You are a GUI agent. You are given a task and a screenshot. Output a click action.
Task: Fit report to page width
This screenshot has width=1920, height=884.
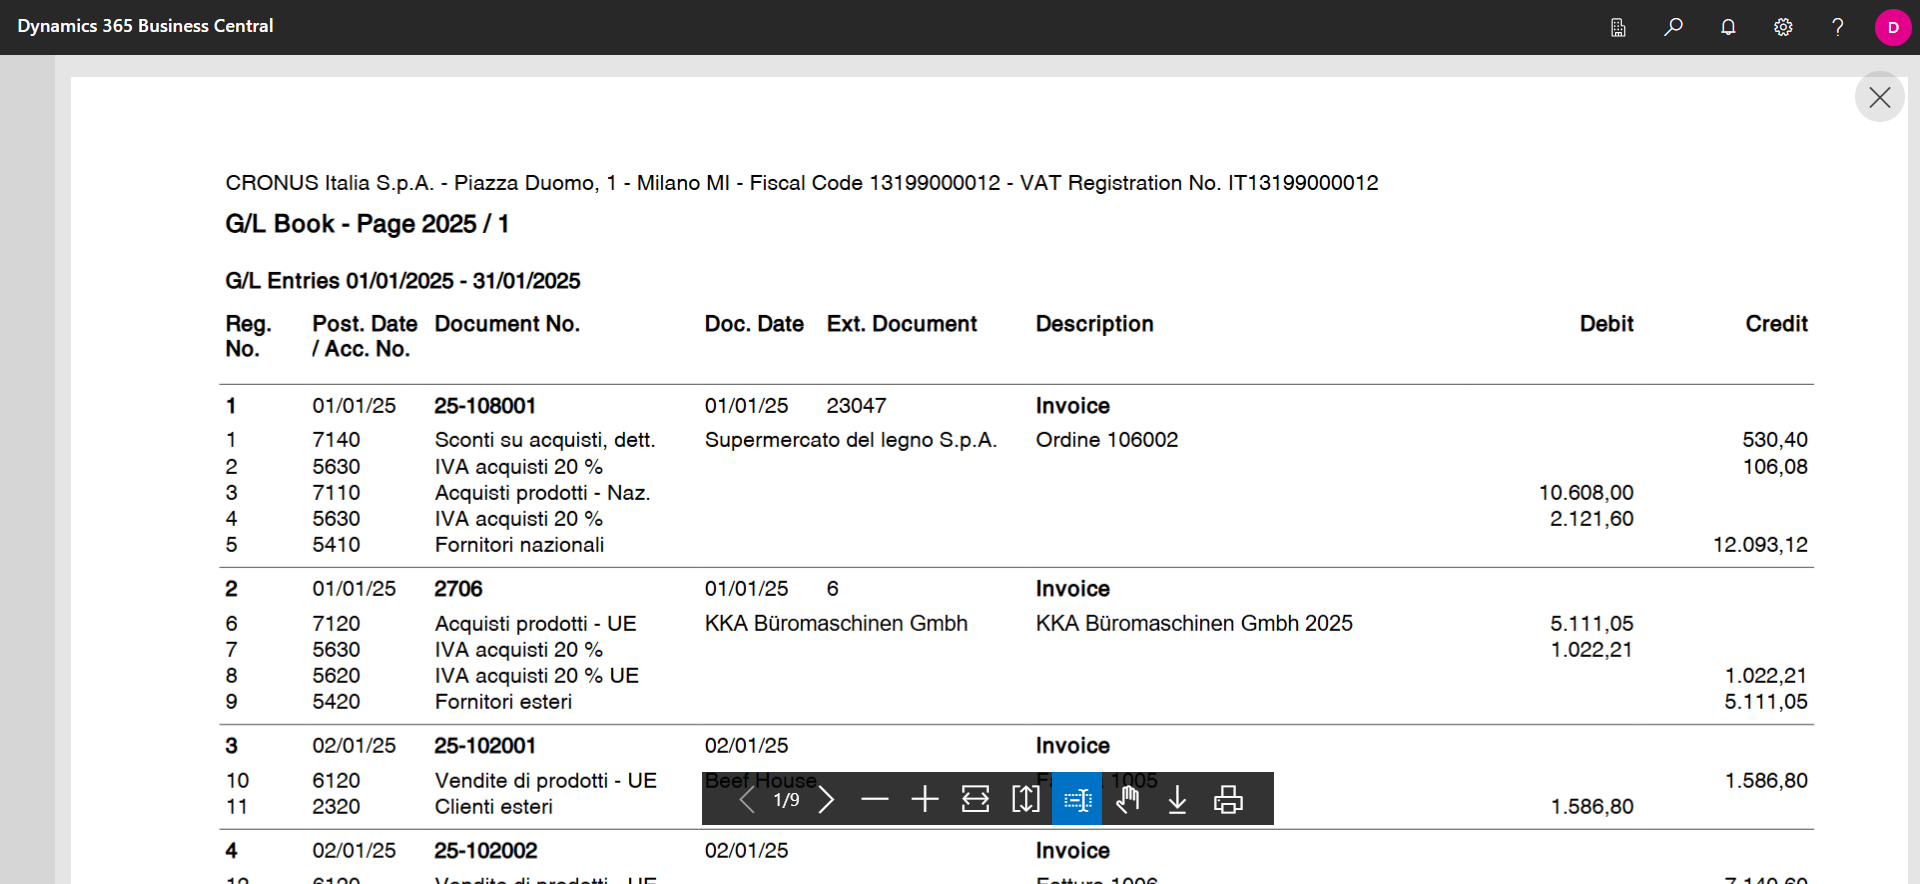(975, 799)
